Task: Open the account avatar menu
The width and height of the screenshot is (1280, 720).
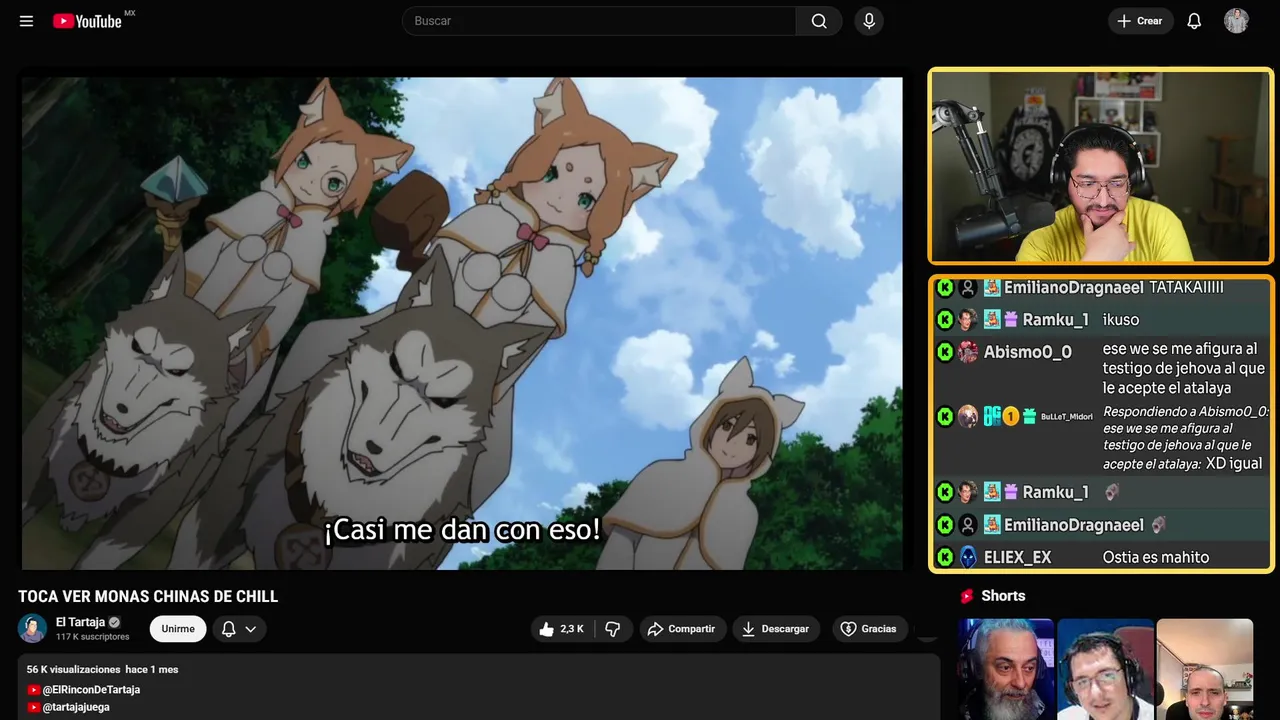Action: [x=1236, y=21]
